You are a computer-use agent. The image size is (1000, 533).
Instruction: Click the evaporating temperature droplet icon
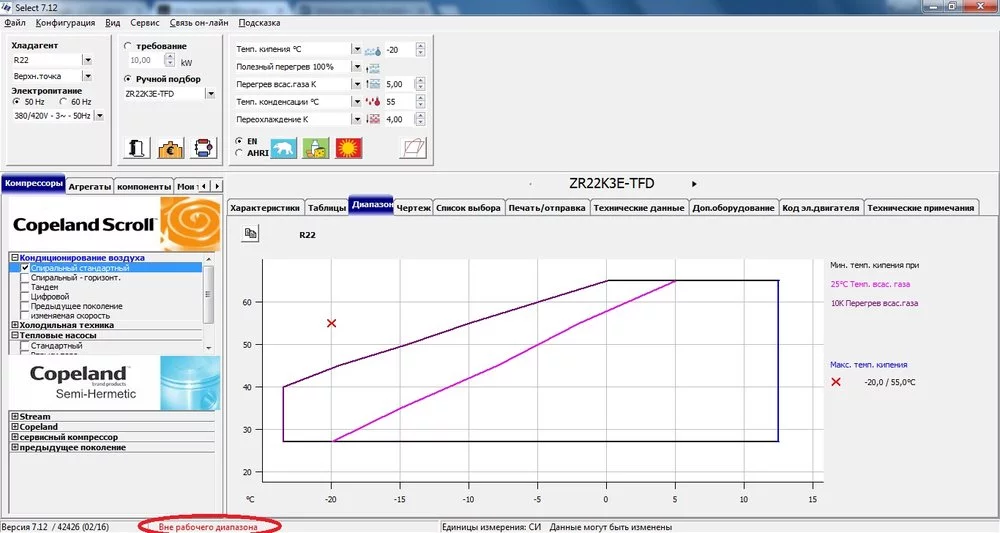tap(374, 50)
